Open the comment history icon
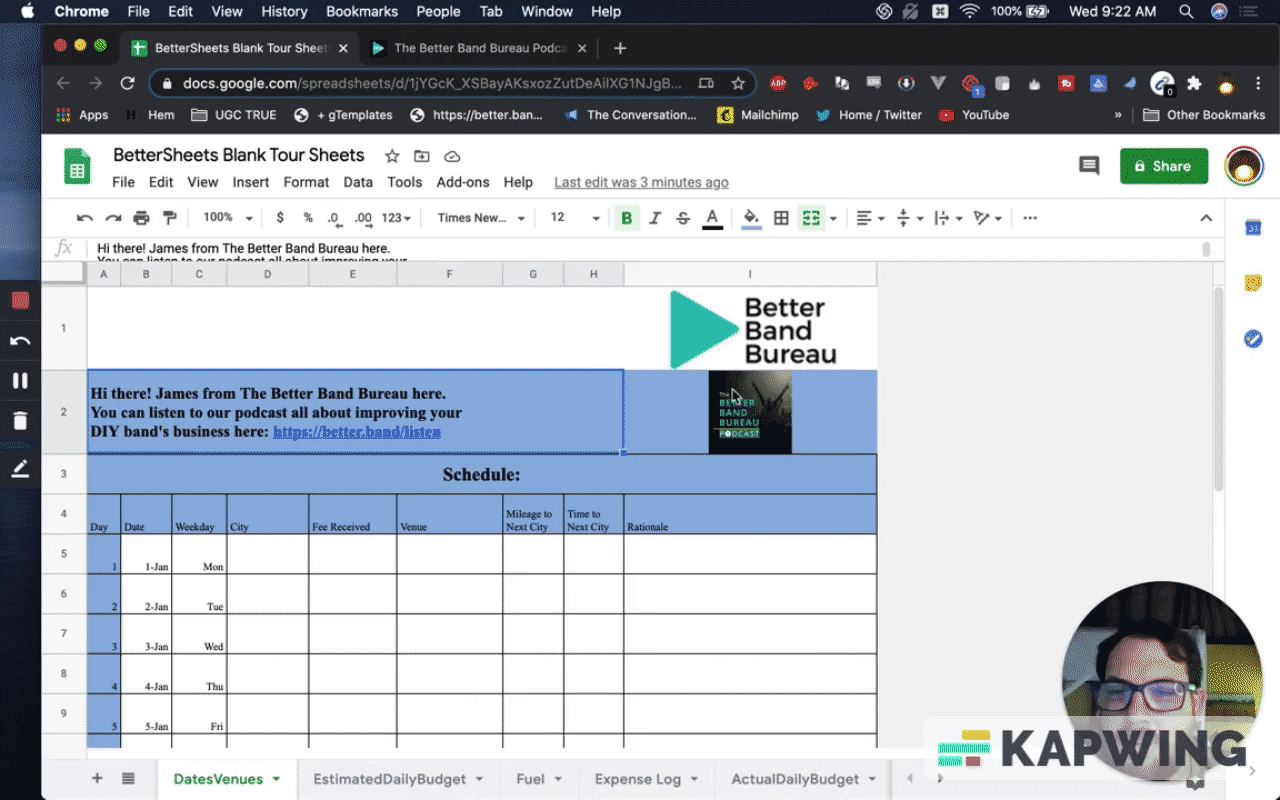The image size is (1280, 800). (x=1089, y=166)
